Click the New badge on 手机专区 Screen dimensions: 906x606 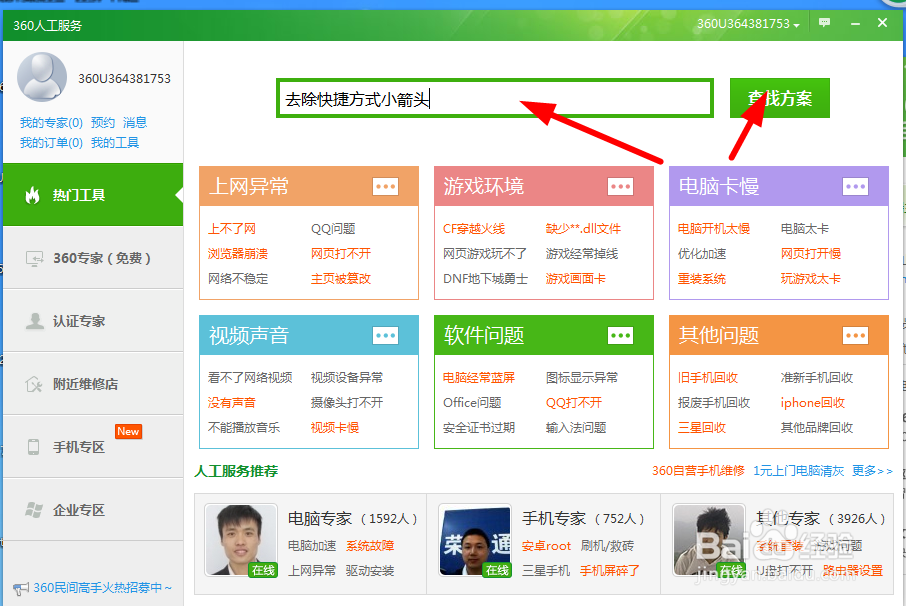[x=128, y=431]
